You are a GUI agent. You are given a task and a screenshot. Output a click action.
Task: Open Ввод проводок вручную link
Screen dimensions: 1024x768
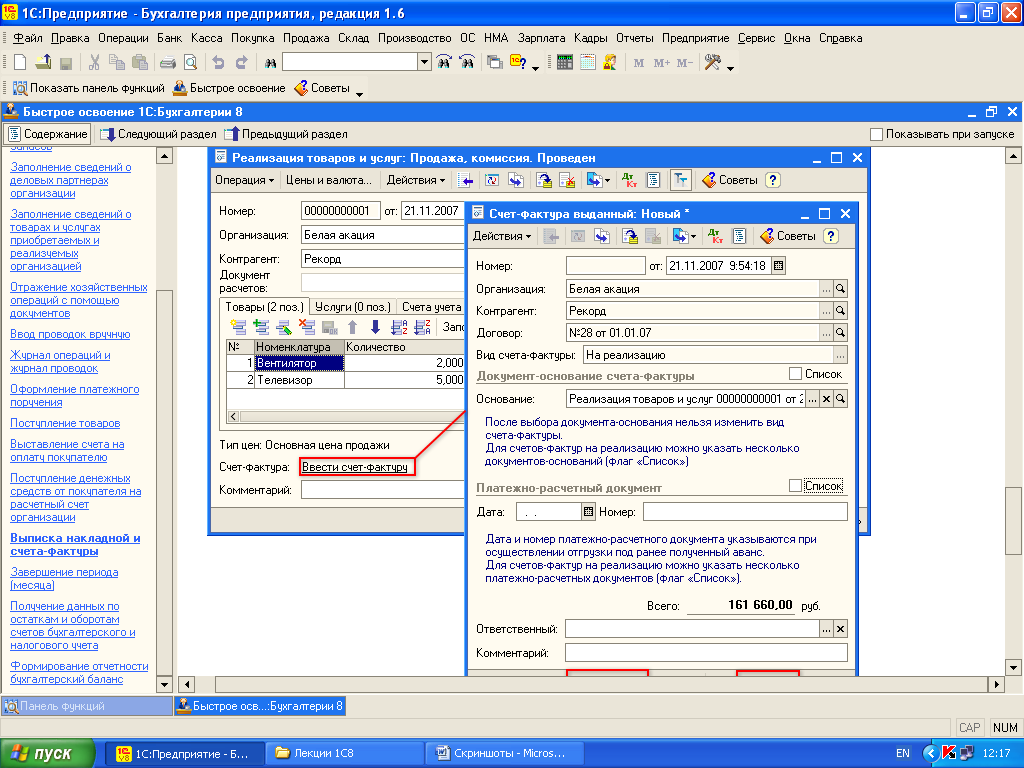click(x=70, y=334)
